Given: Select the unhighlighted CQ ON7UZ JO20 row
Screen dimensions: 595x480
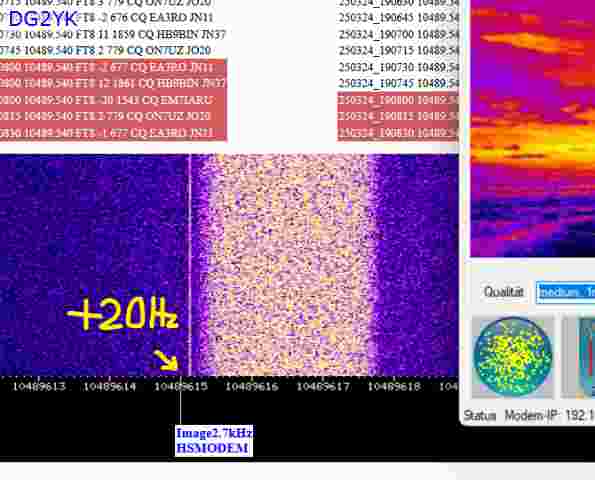Looking at the screenshot, I should [x=105, y=50].
